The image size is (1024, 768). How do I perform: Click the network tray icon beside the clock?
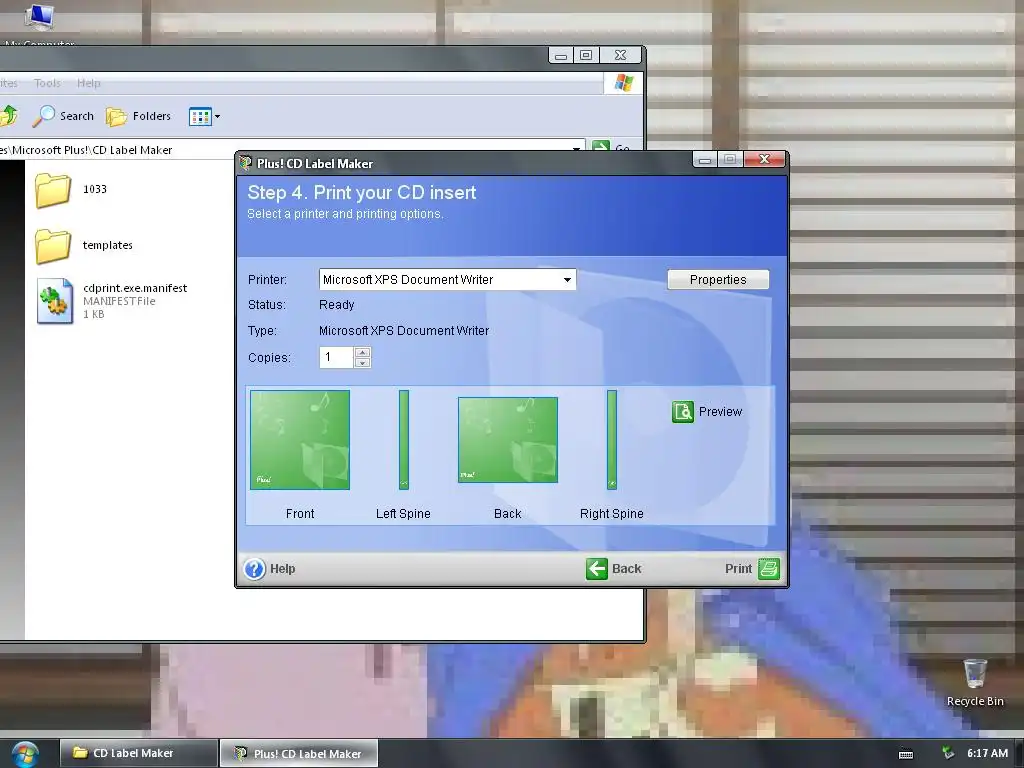click(x=948, y=753)
